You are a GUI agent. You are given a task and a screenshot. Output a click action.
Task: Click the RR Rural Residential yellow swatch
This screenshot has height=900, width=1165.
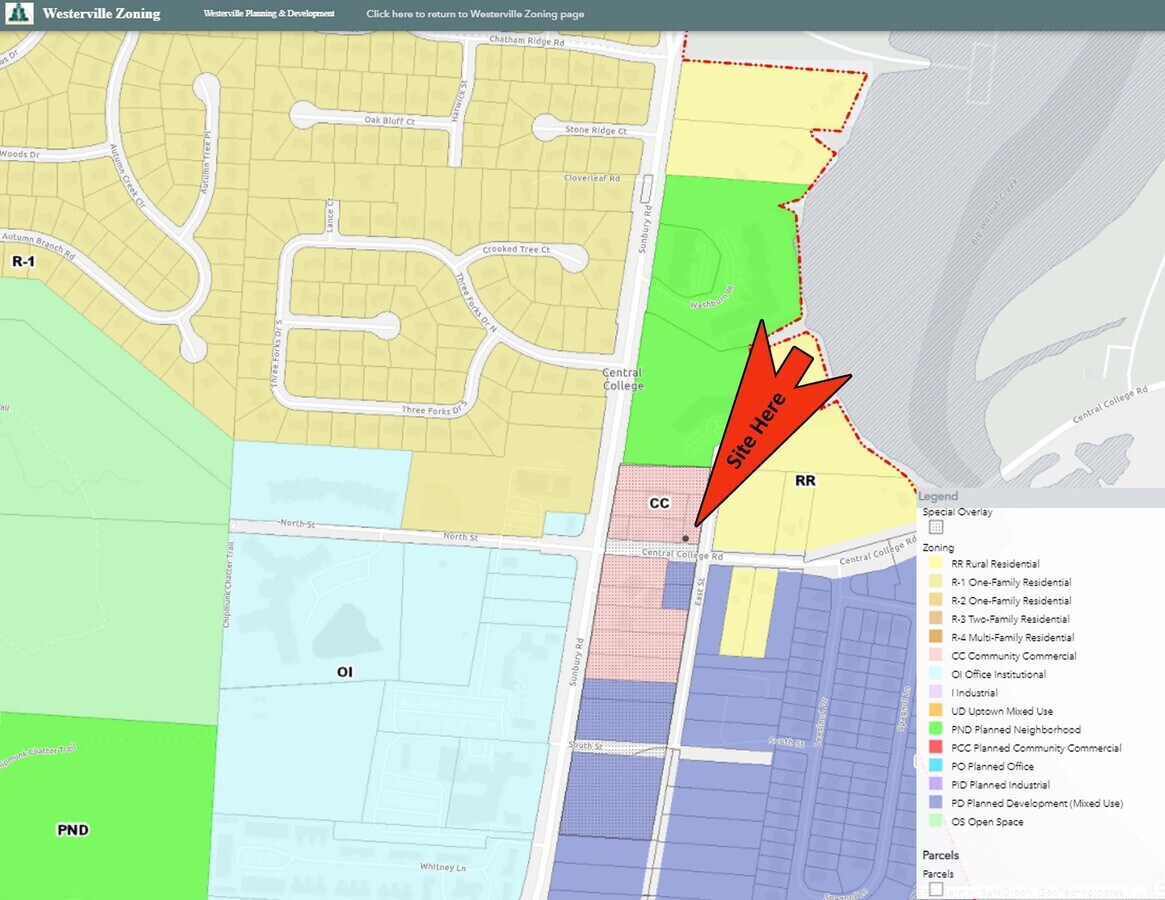point(935,564)
